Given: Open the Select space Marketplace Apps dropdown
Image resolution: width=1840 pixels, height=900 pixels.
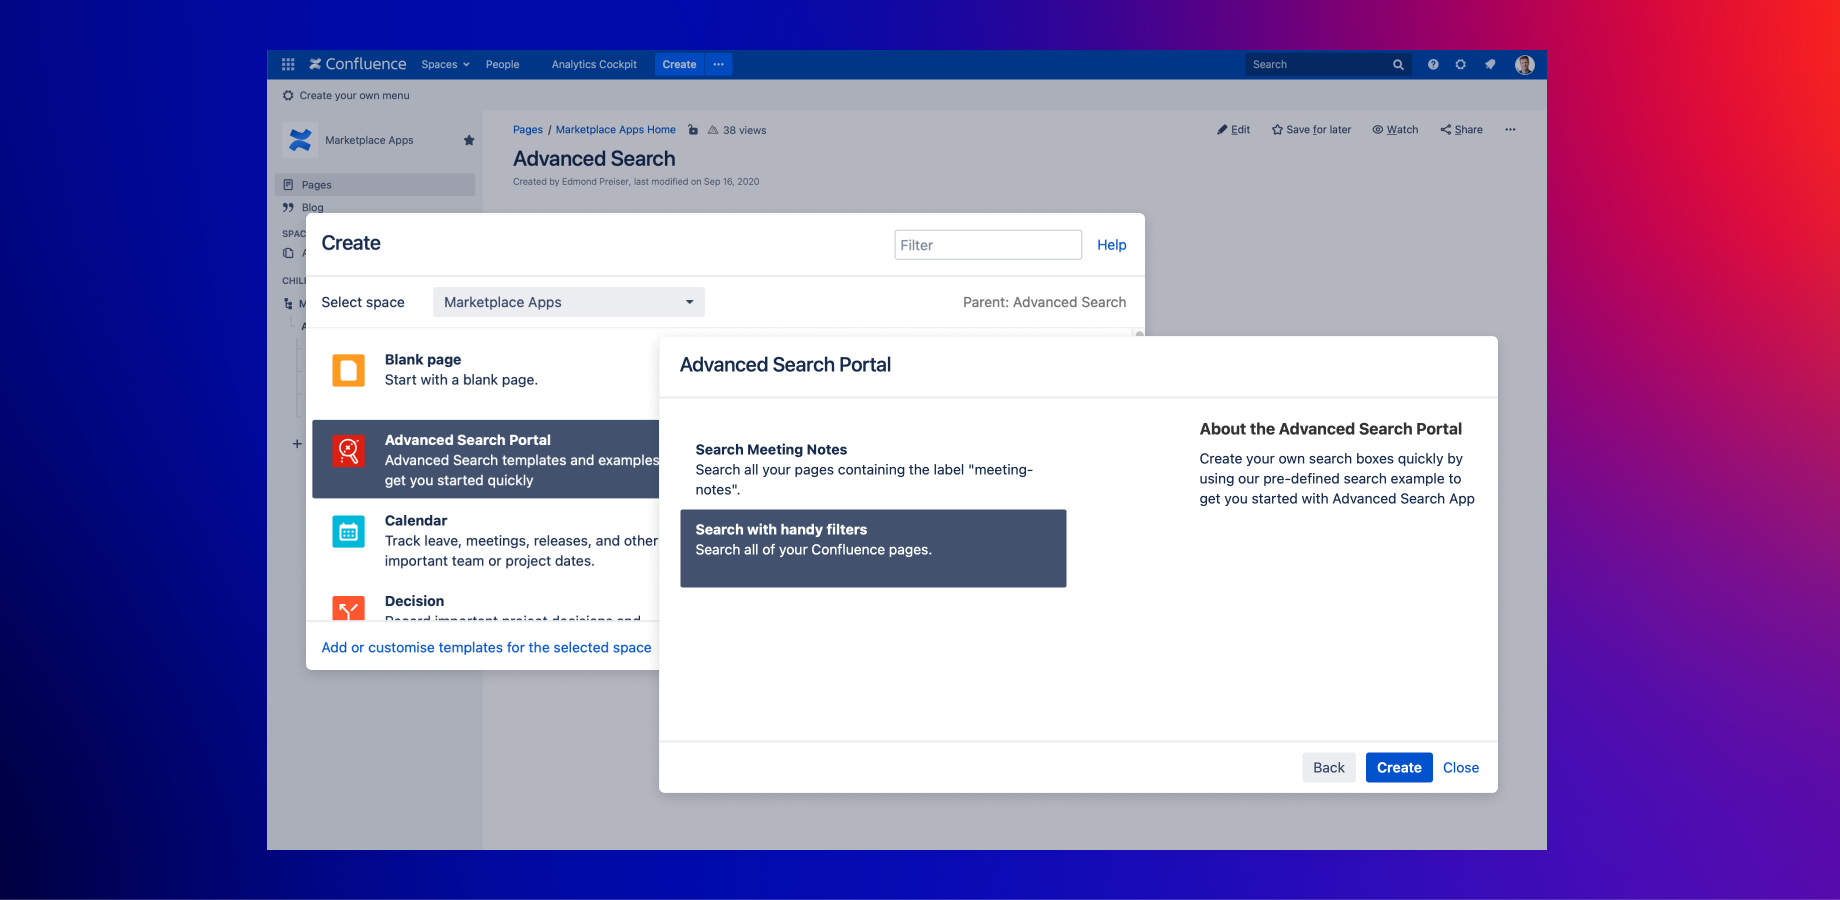Looking at the screenshot, I should [x=569, y=302].
